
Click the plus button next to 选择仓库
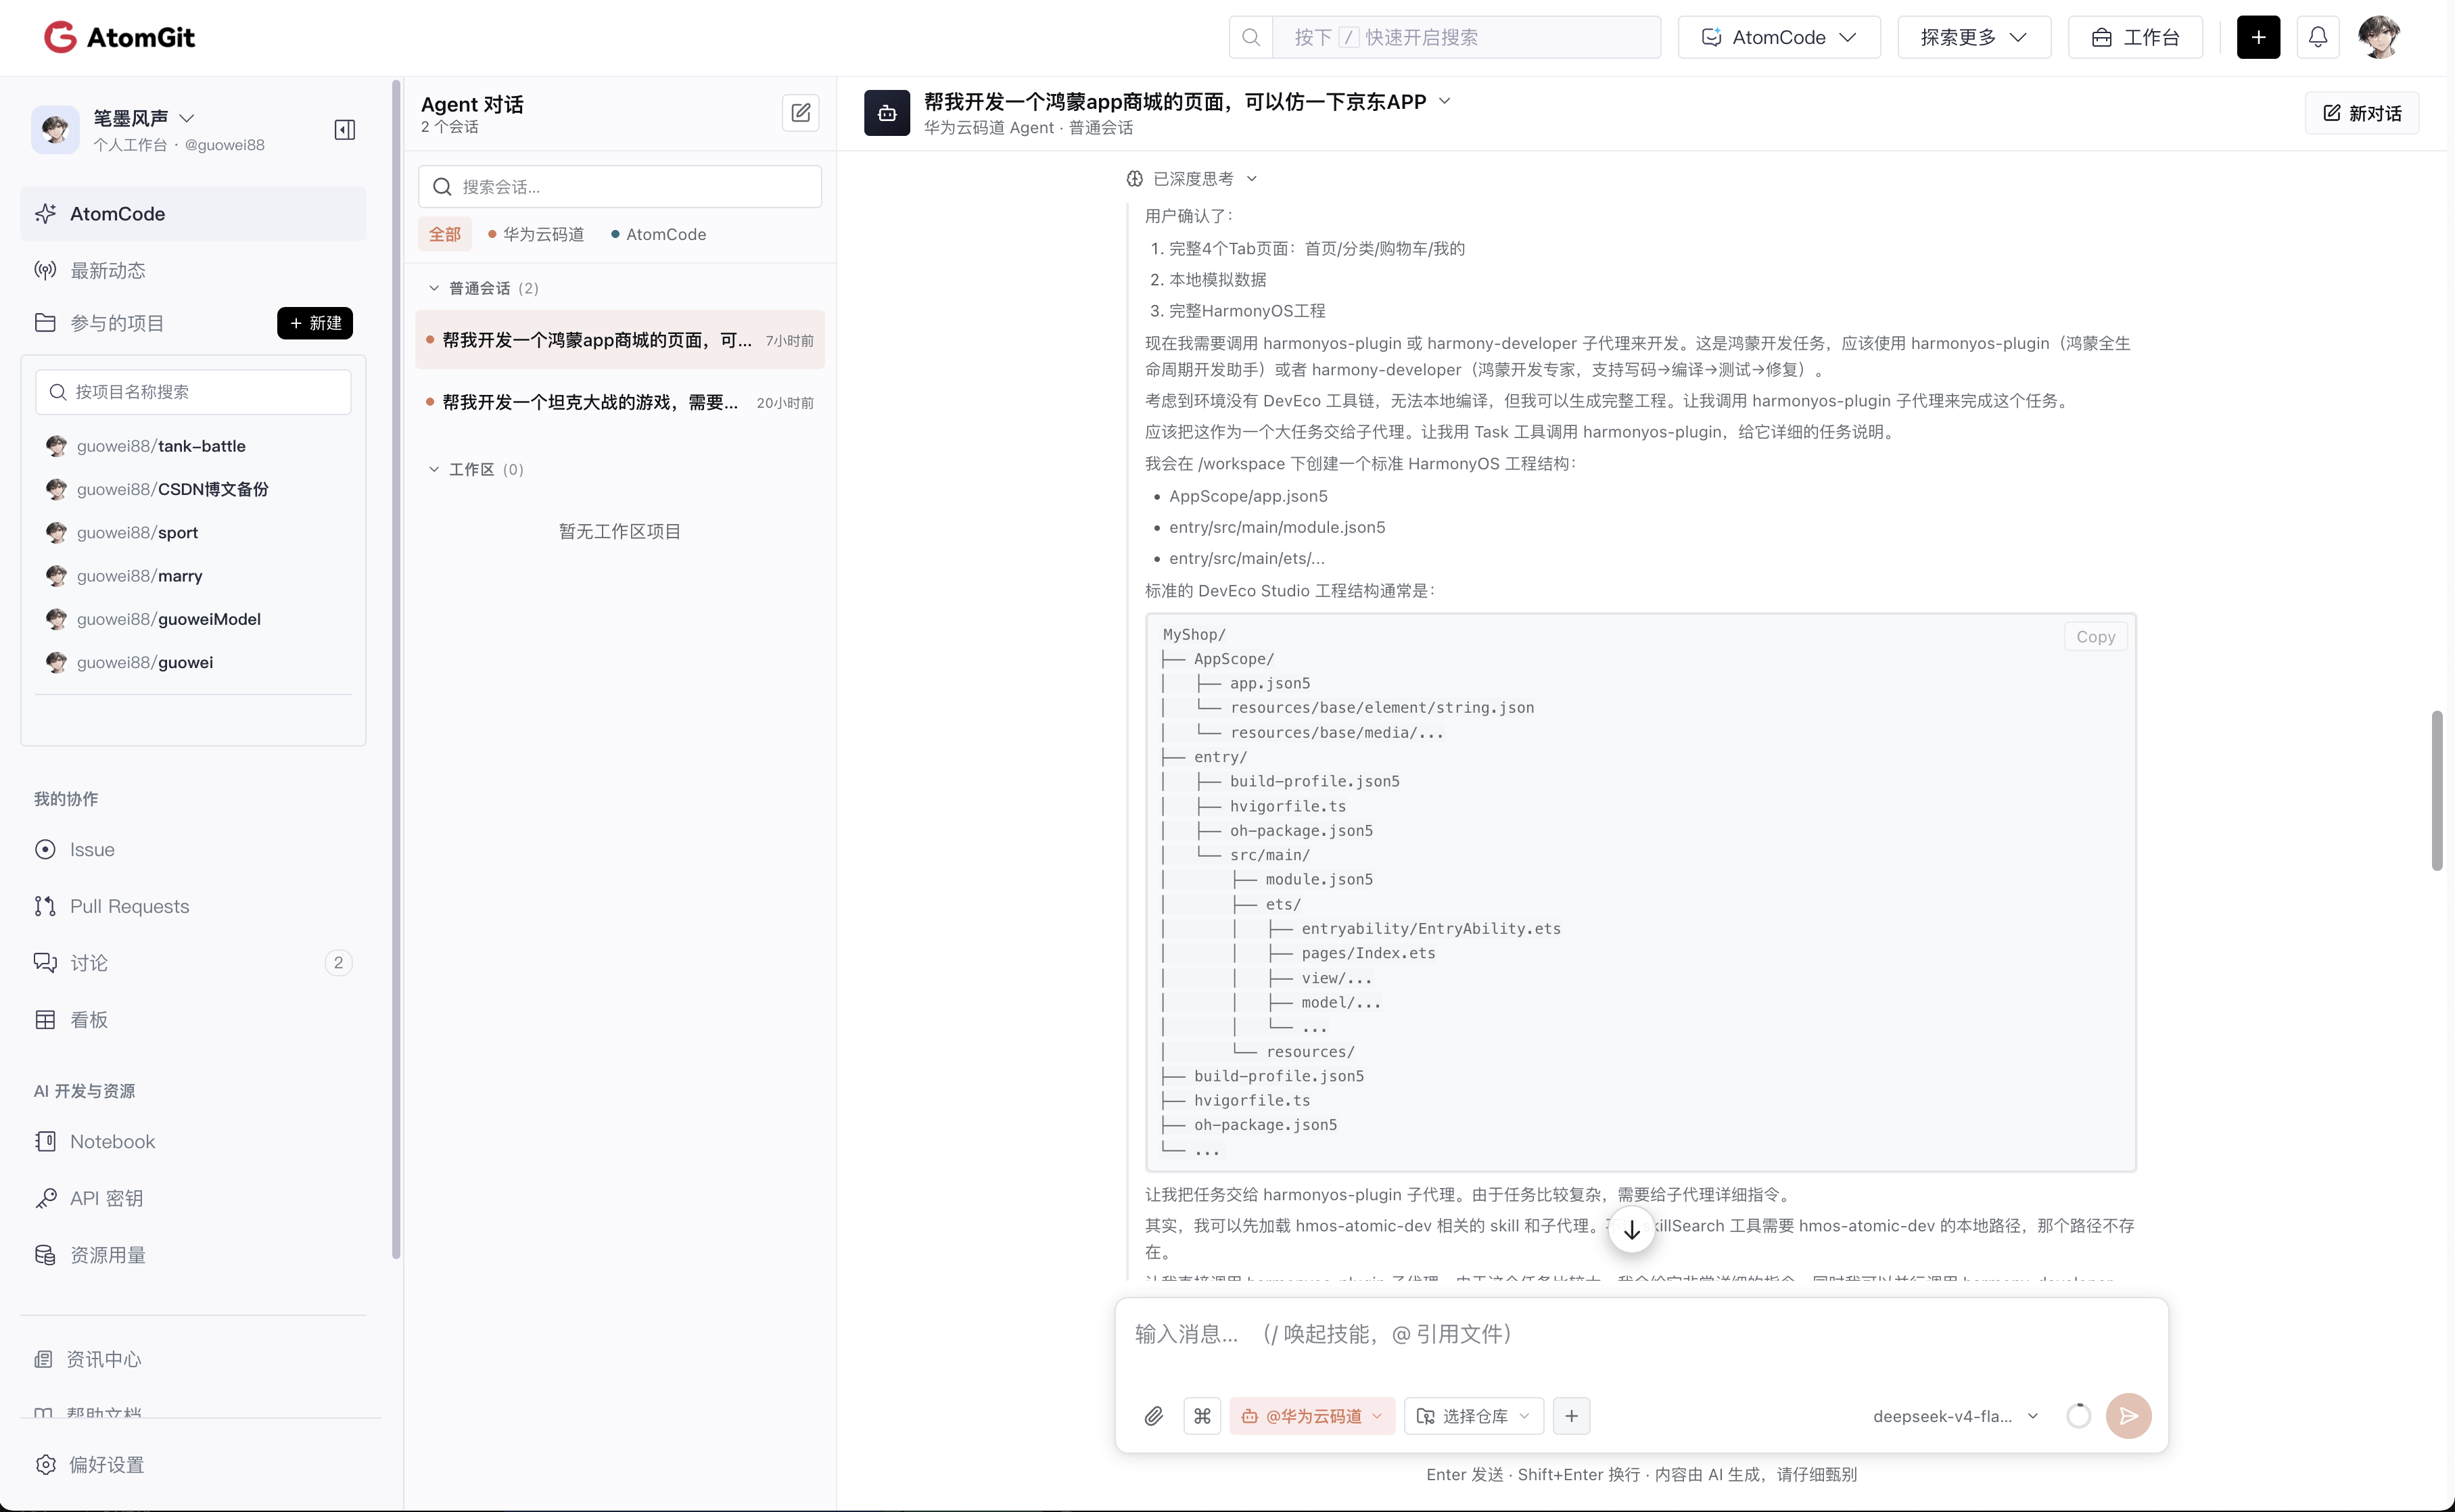[x=1571, y=1416]
